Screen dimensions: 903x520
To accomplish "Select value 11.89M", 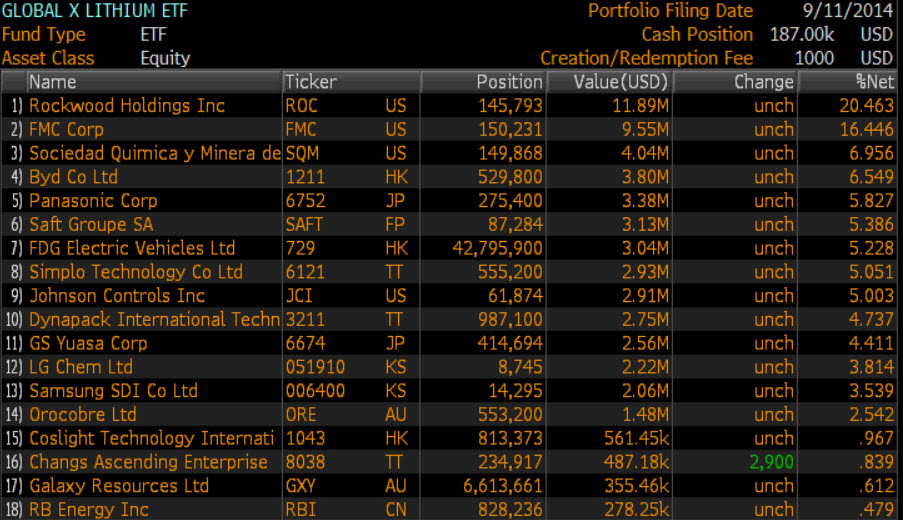I will click(x=640, y=105).
